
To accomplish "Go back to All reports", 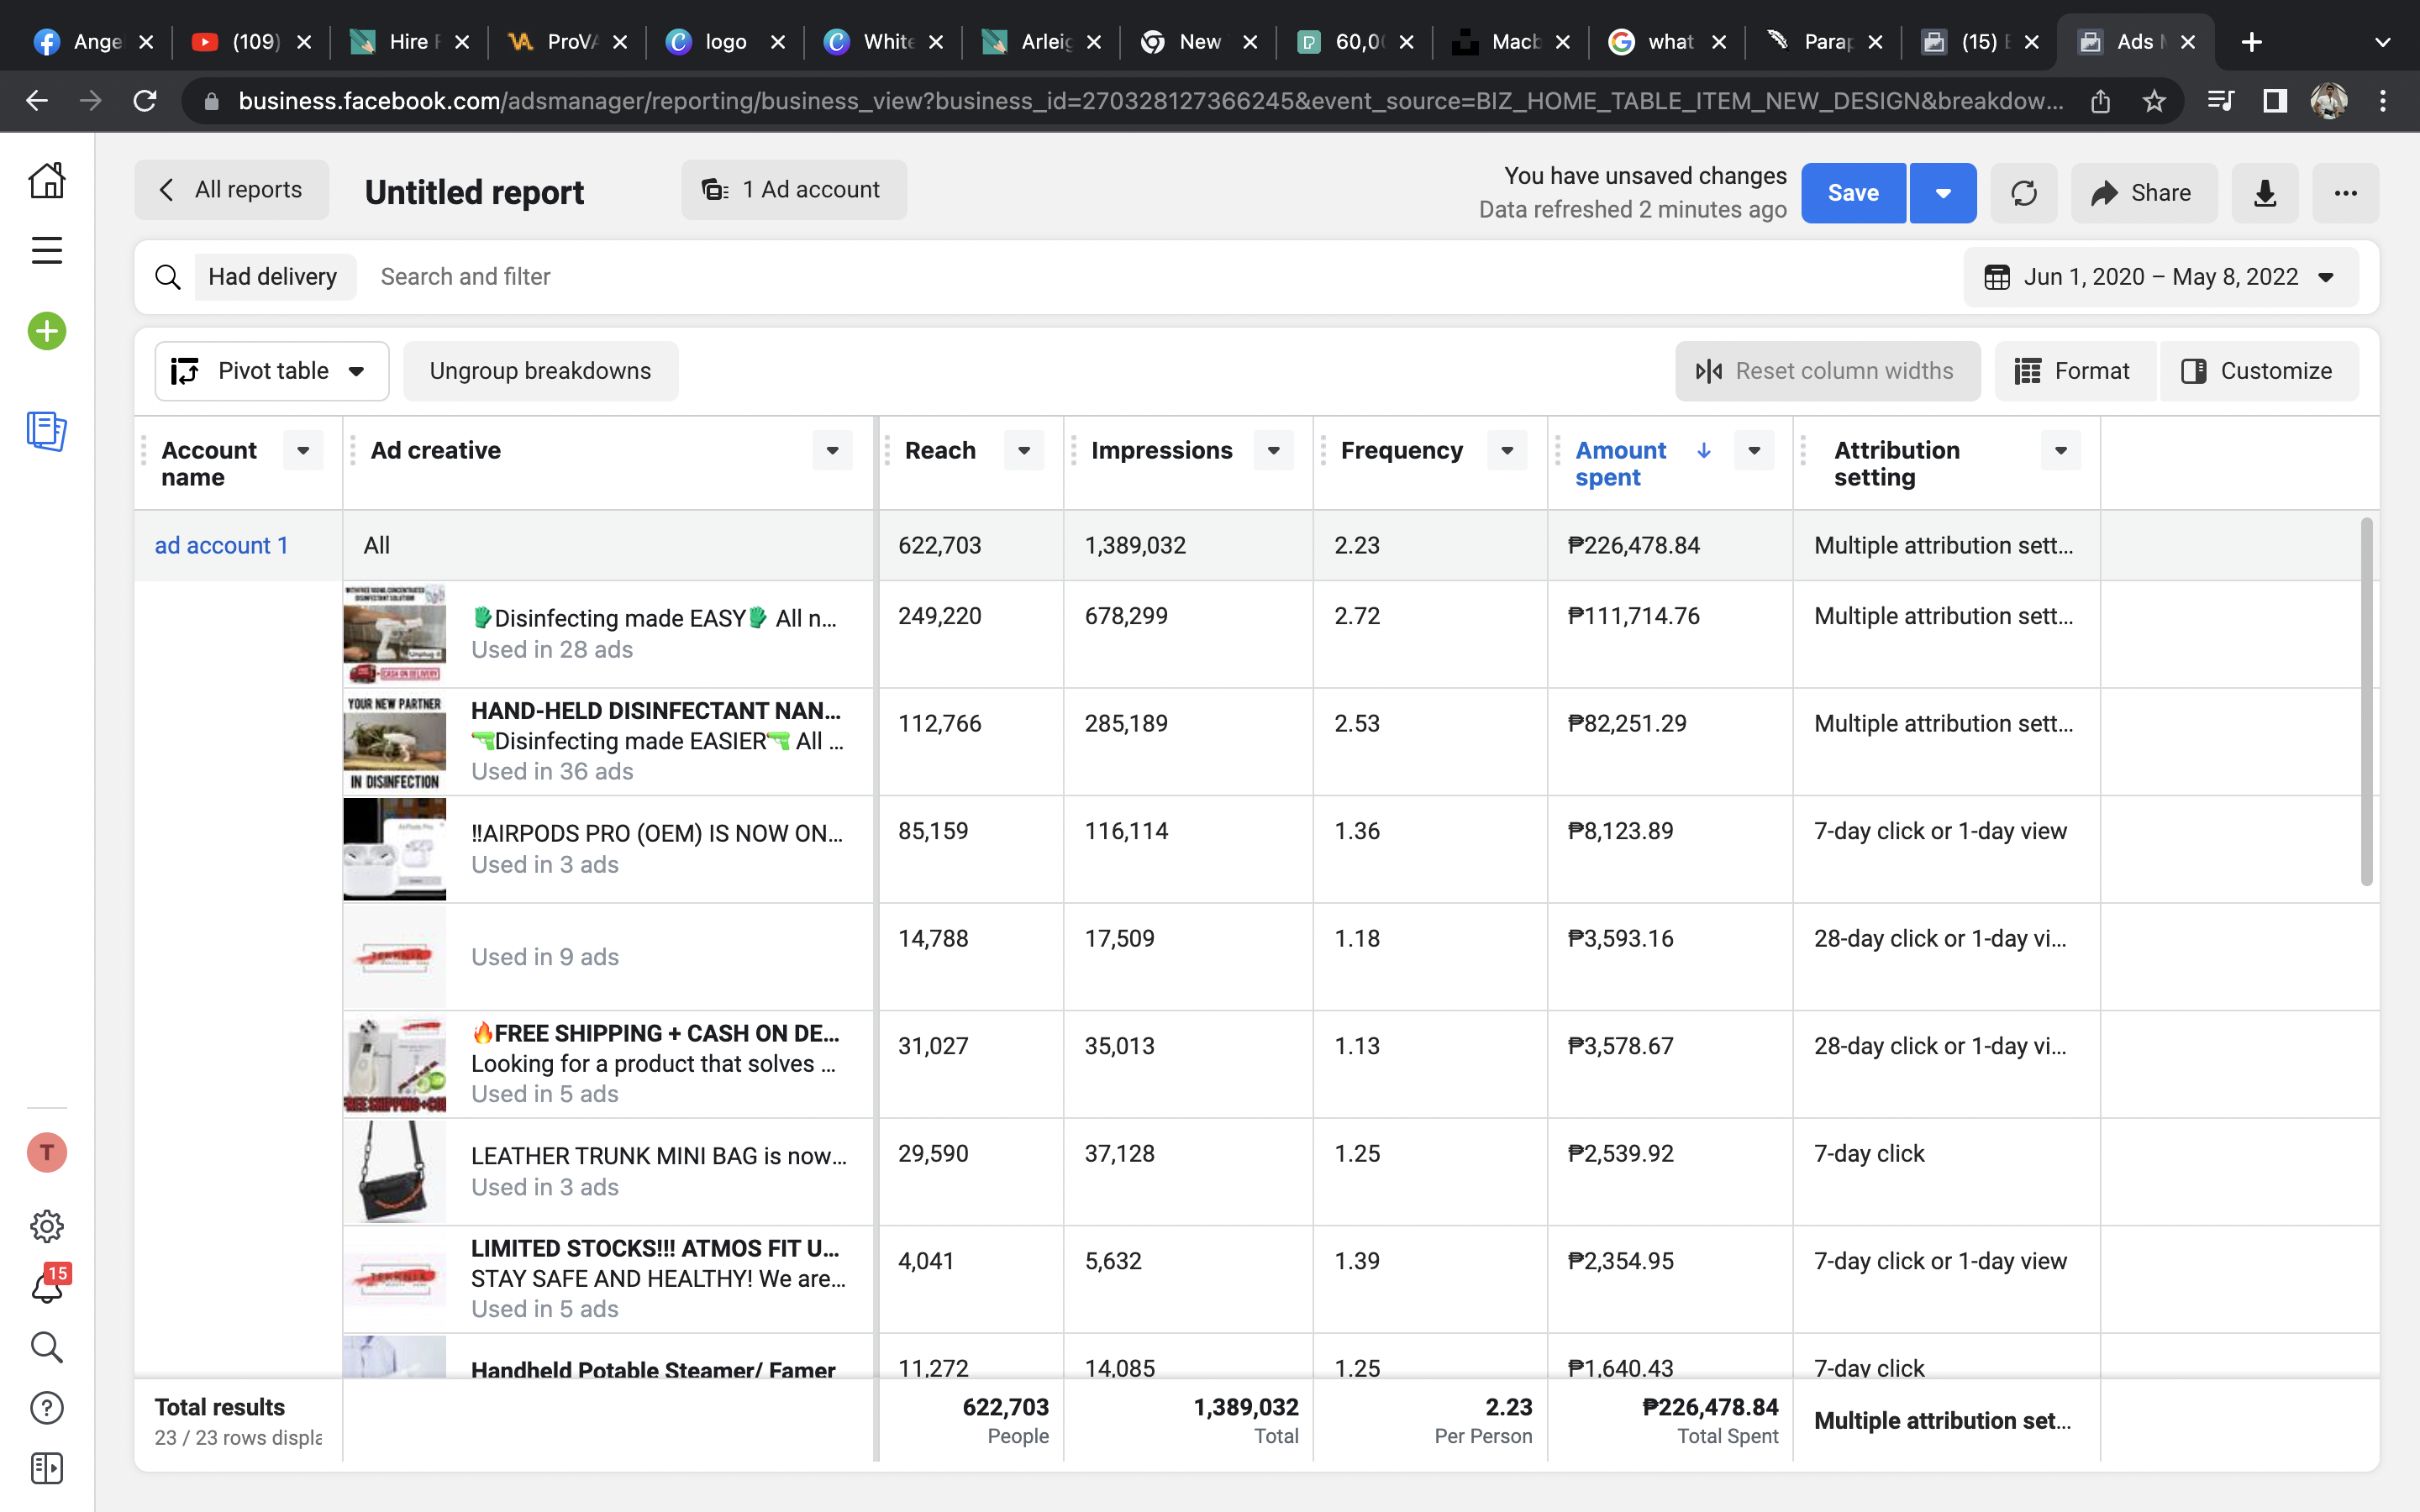I will [232, 190].
